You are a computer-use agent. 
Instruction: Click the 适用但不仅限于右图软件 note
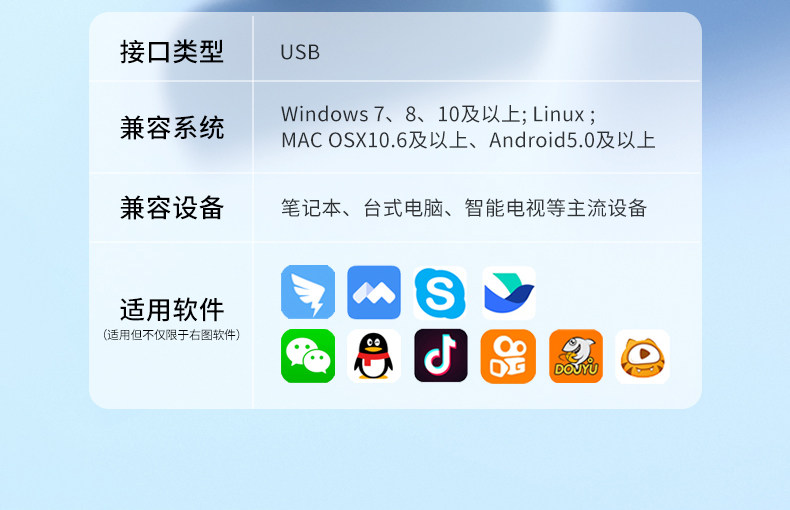pos(172,335)
